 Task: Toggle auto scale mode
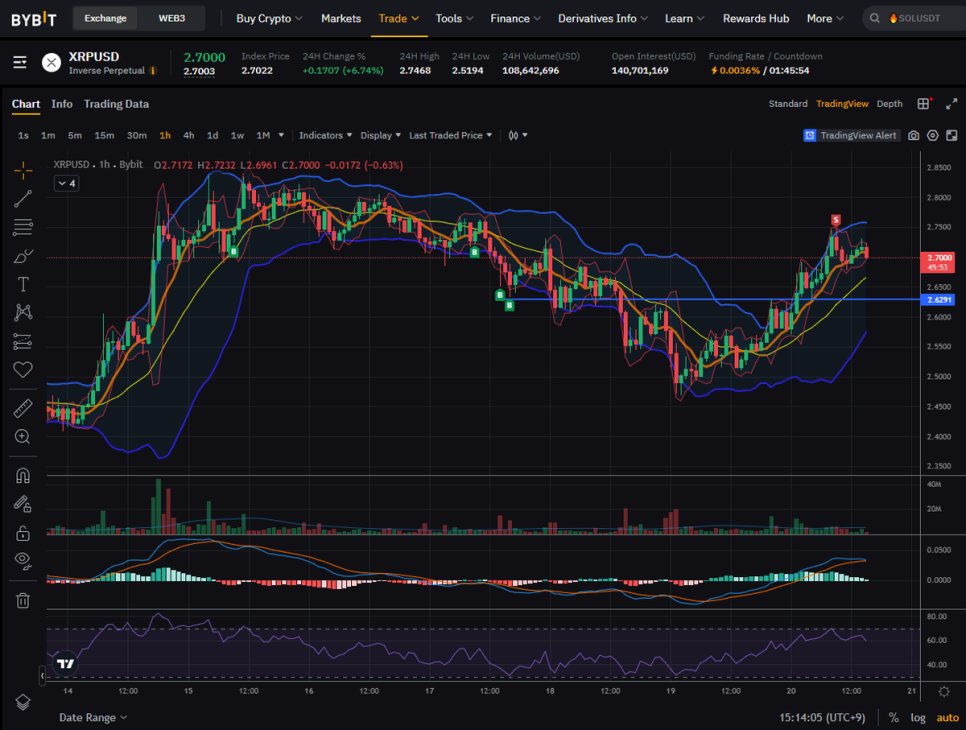(x=948, y=718)
